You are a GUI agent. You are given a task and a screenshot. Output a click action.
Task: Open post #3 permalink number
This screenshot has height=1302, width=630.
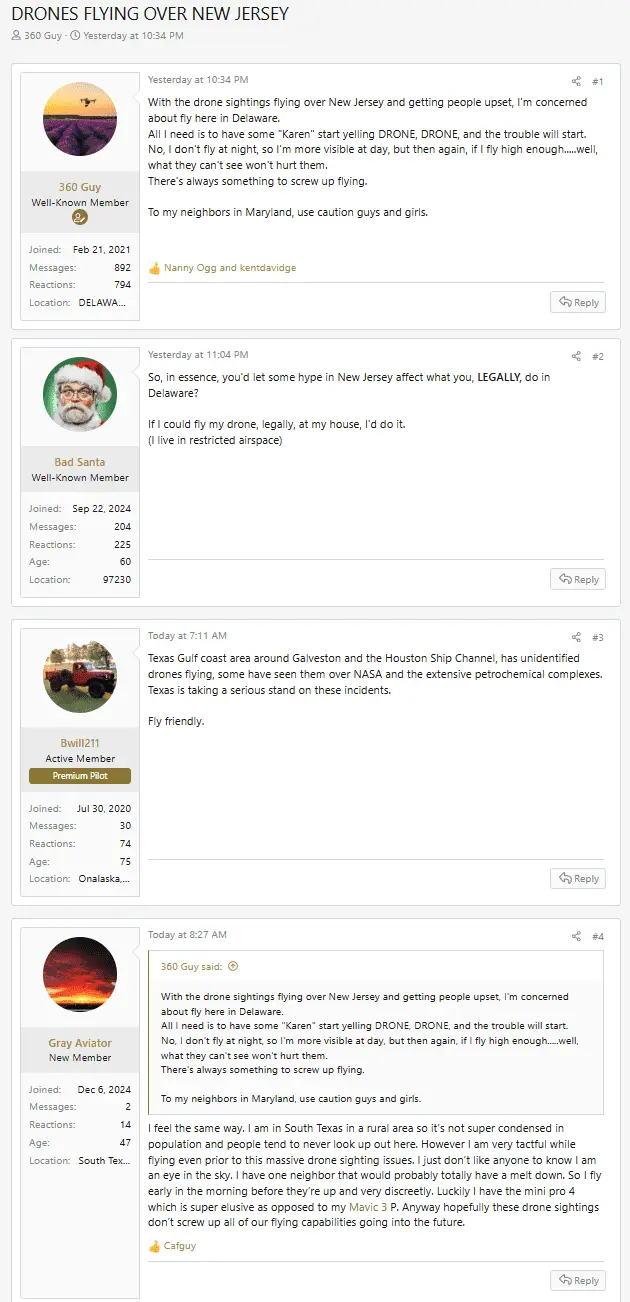pos(597,637)
